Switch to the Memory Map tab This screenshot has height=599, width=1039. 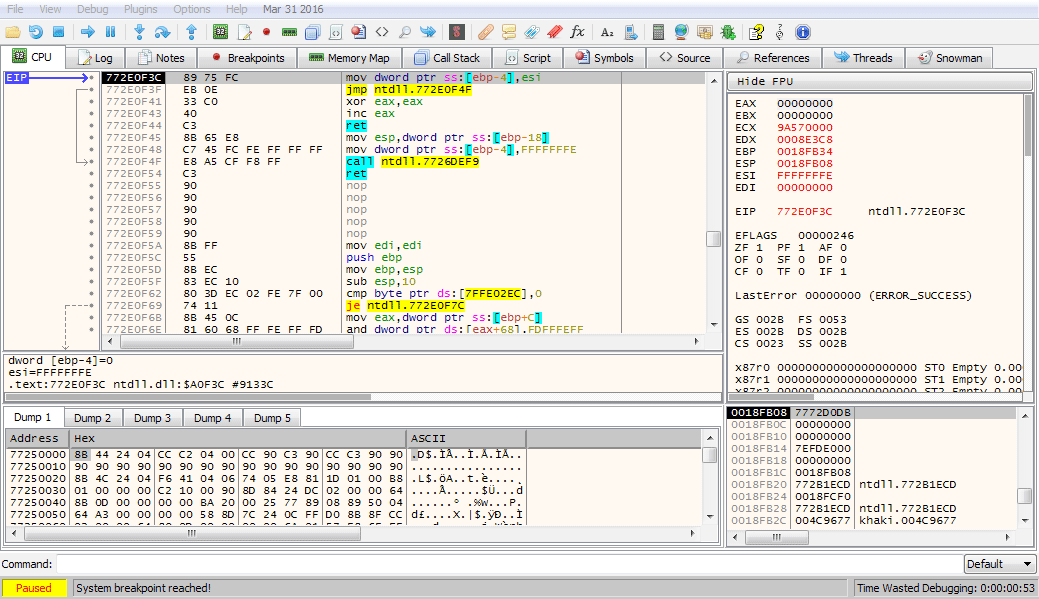349,58
